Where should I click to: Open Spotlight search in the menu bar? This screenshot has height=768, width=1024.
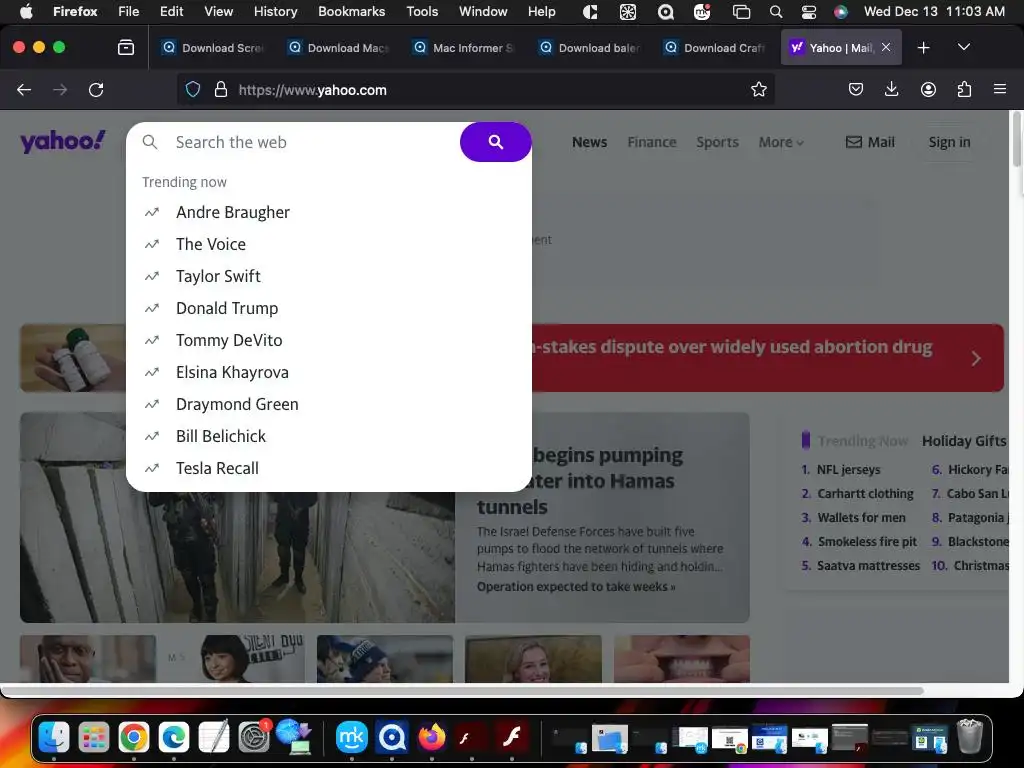tap(776, 12)
